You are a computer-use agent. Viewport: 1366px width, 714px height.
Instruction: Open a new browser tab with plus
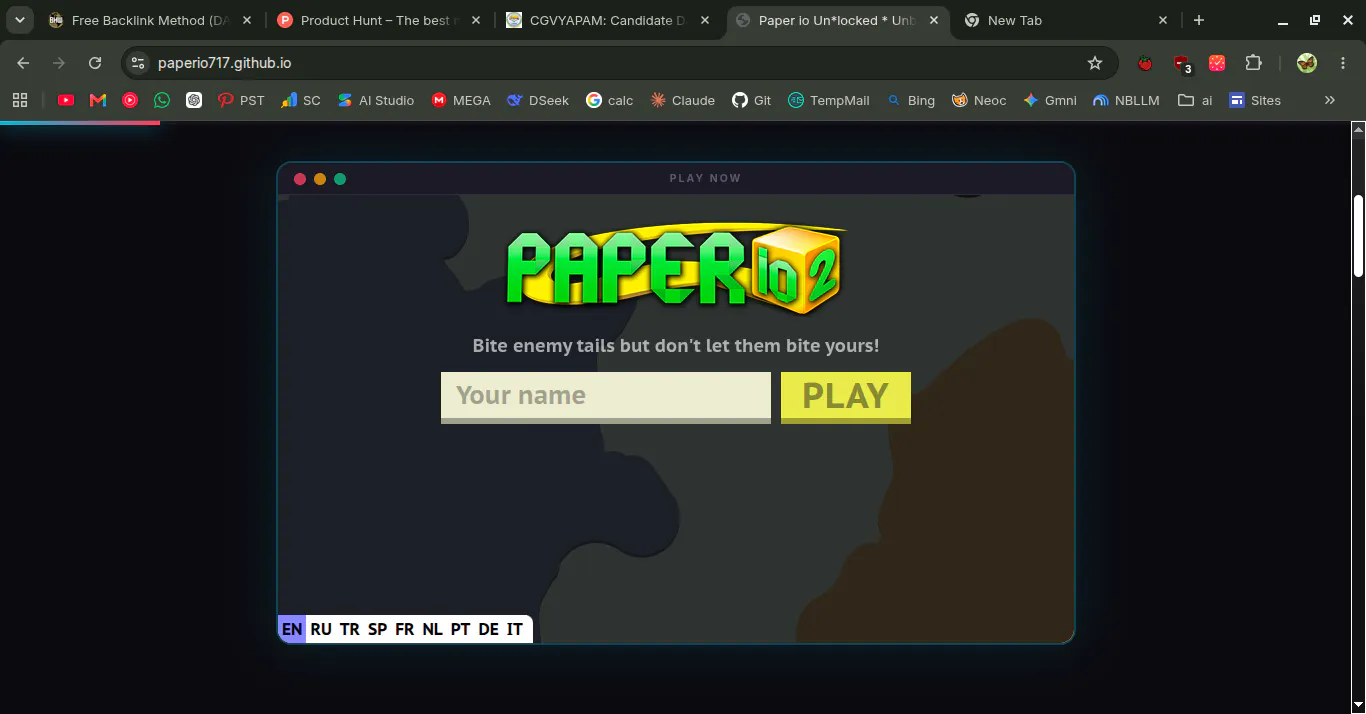[x=1199, y=20]
